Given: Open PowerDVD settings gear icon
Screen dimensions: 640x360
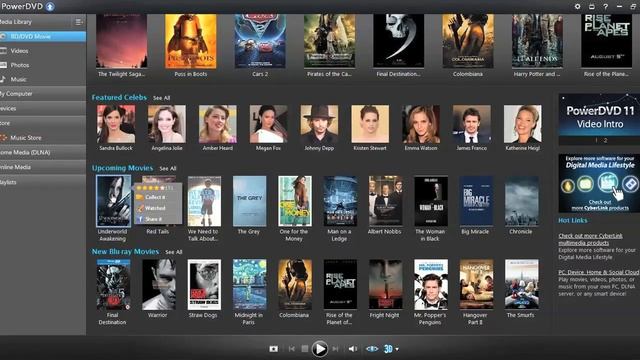Looking at the screenshot, I should click(x=577, y=7).
